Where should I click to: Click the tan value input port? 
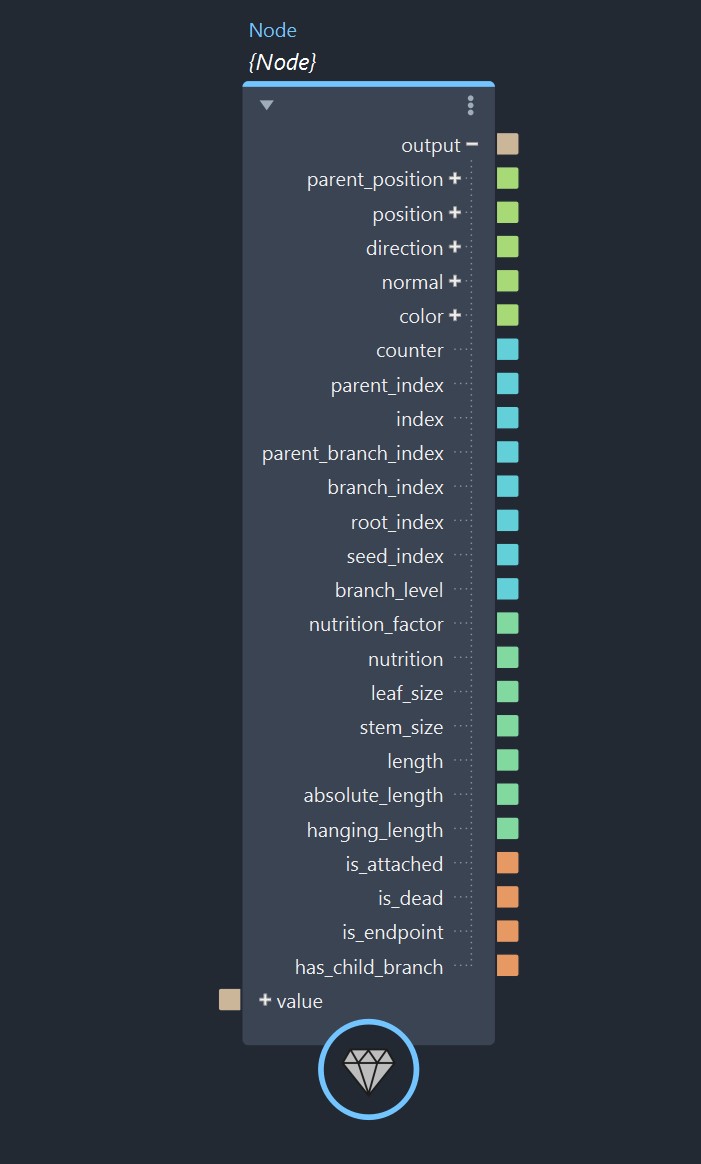[230, 1000]
